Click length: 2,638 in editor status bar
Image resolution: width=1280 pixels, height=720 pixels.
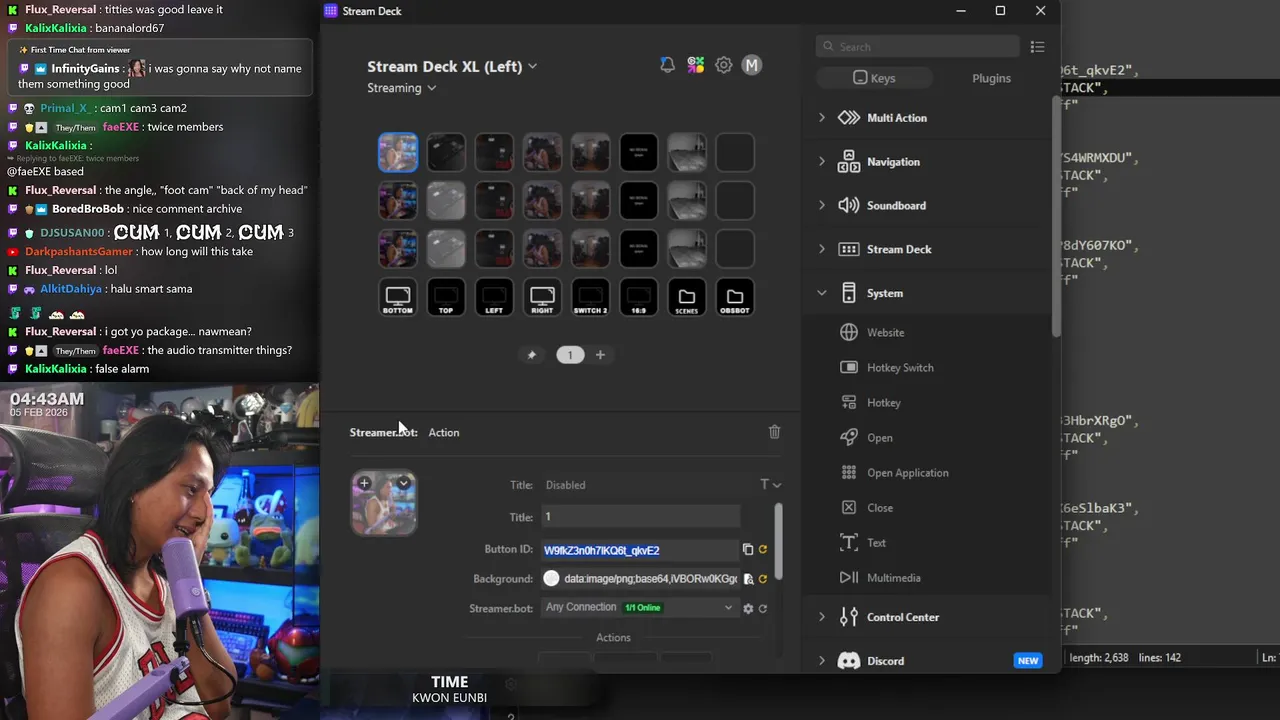(x=1099, y=658)
